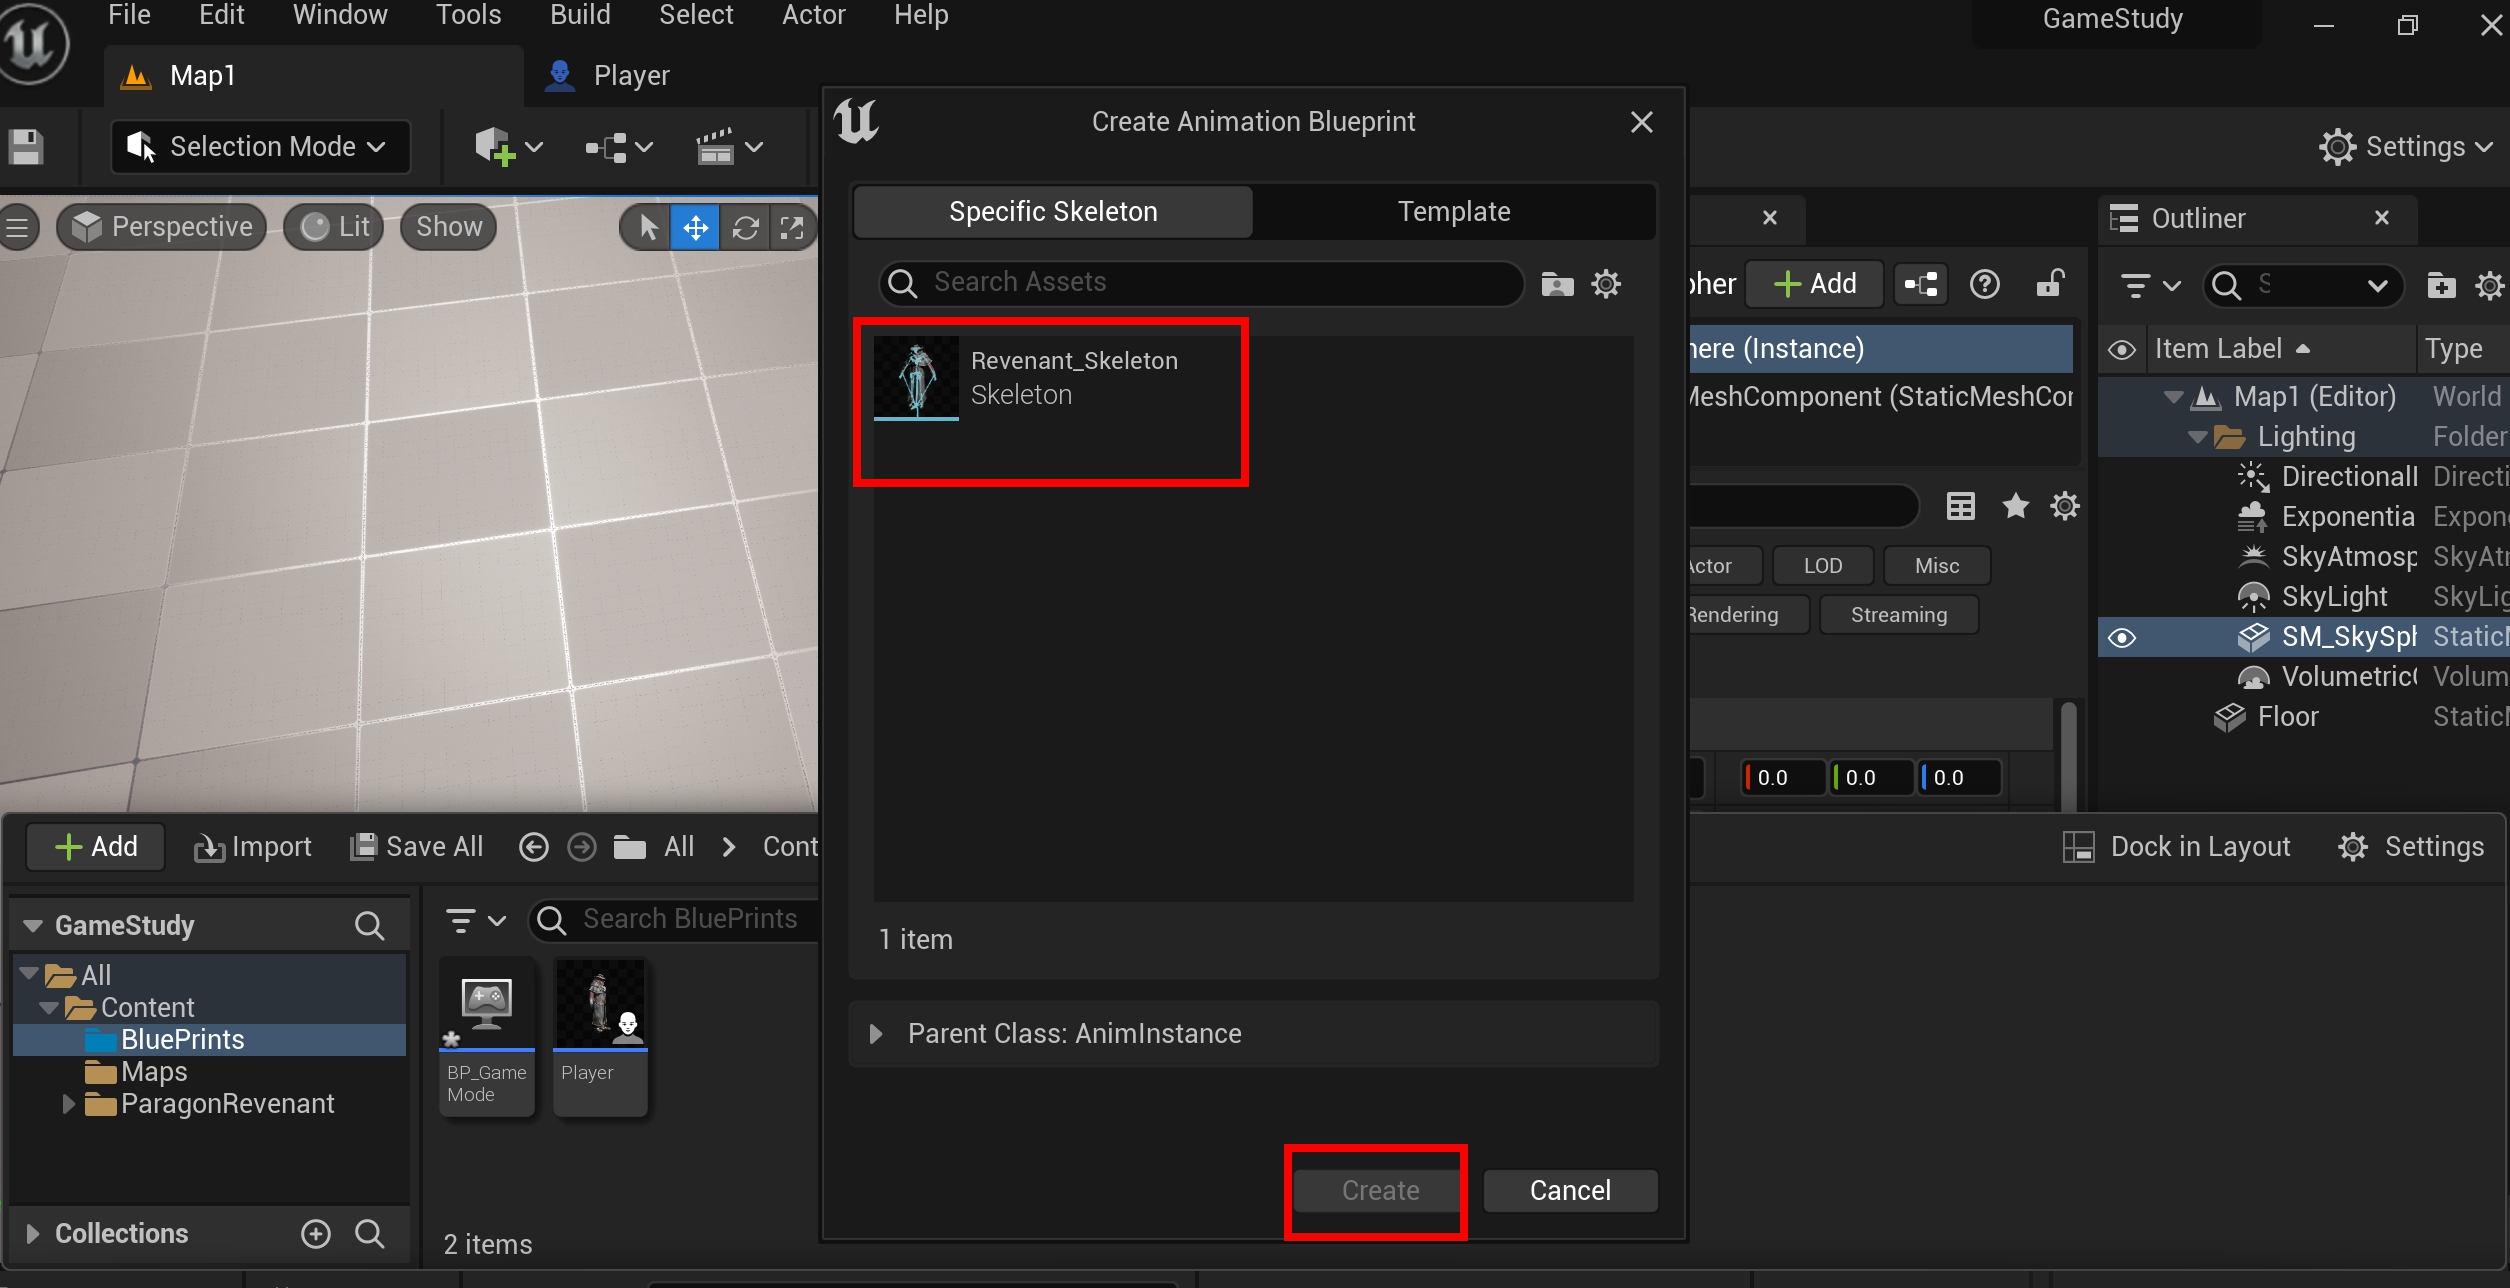Switch to the Template tab
2510x1288 pixels.
1454,212
